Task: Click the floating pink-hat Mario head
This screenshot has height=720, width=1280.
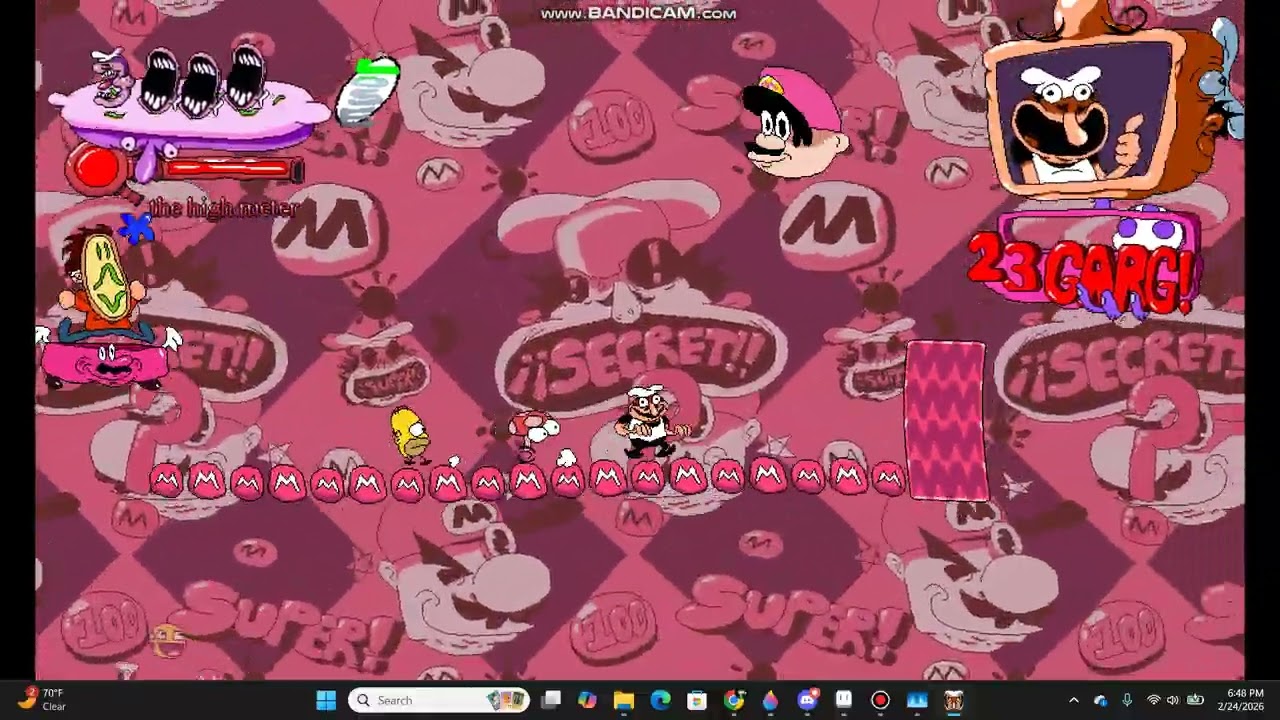Action: point(795,124)
